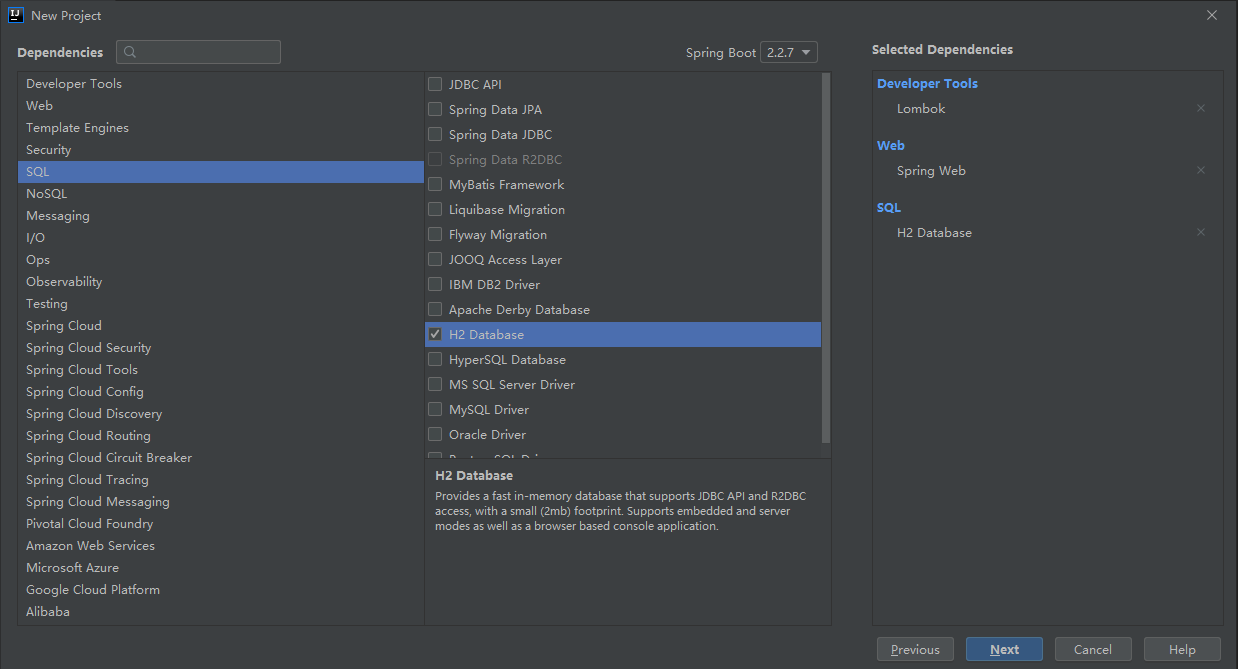The image size is (1238, 669).
Task: Click the checkbox icon beside JDBC API
Action: pyautogui.click(x=435, y=84)
